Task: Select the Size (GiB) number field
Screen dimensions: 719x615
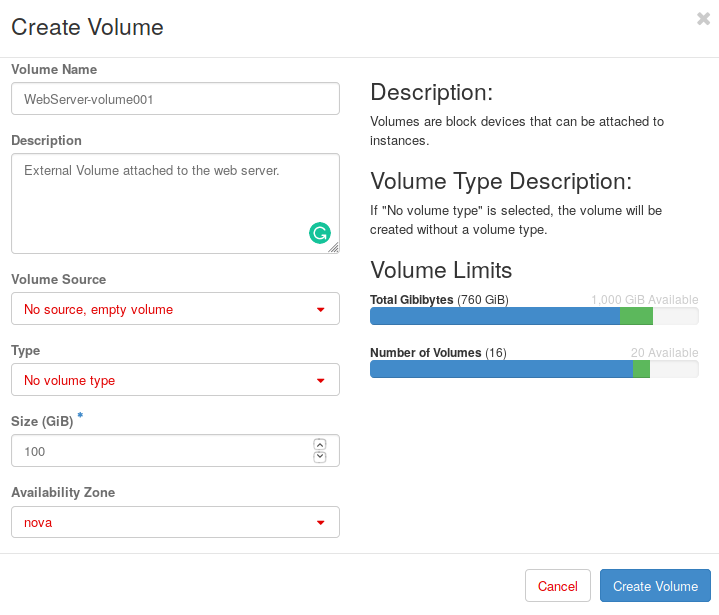Action: [x=160, y=451]
